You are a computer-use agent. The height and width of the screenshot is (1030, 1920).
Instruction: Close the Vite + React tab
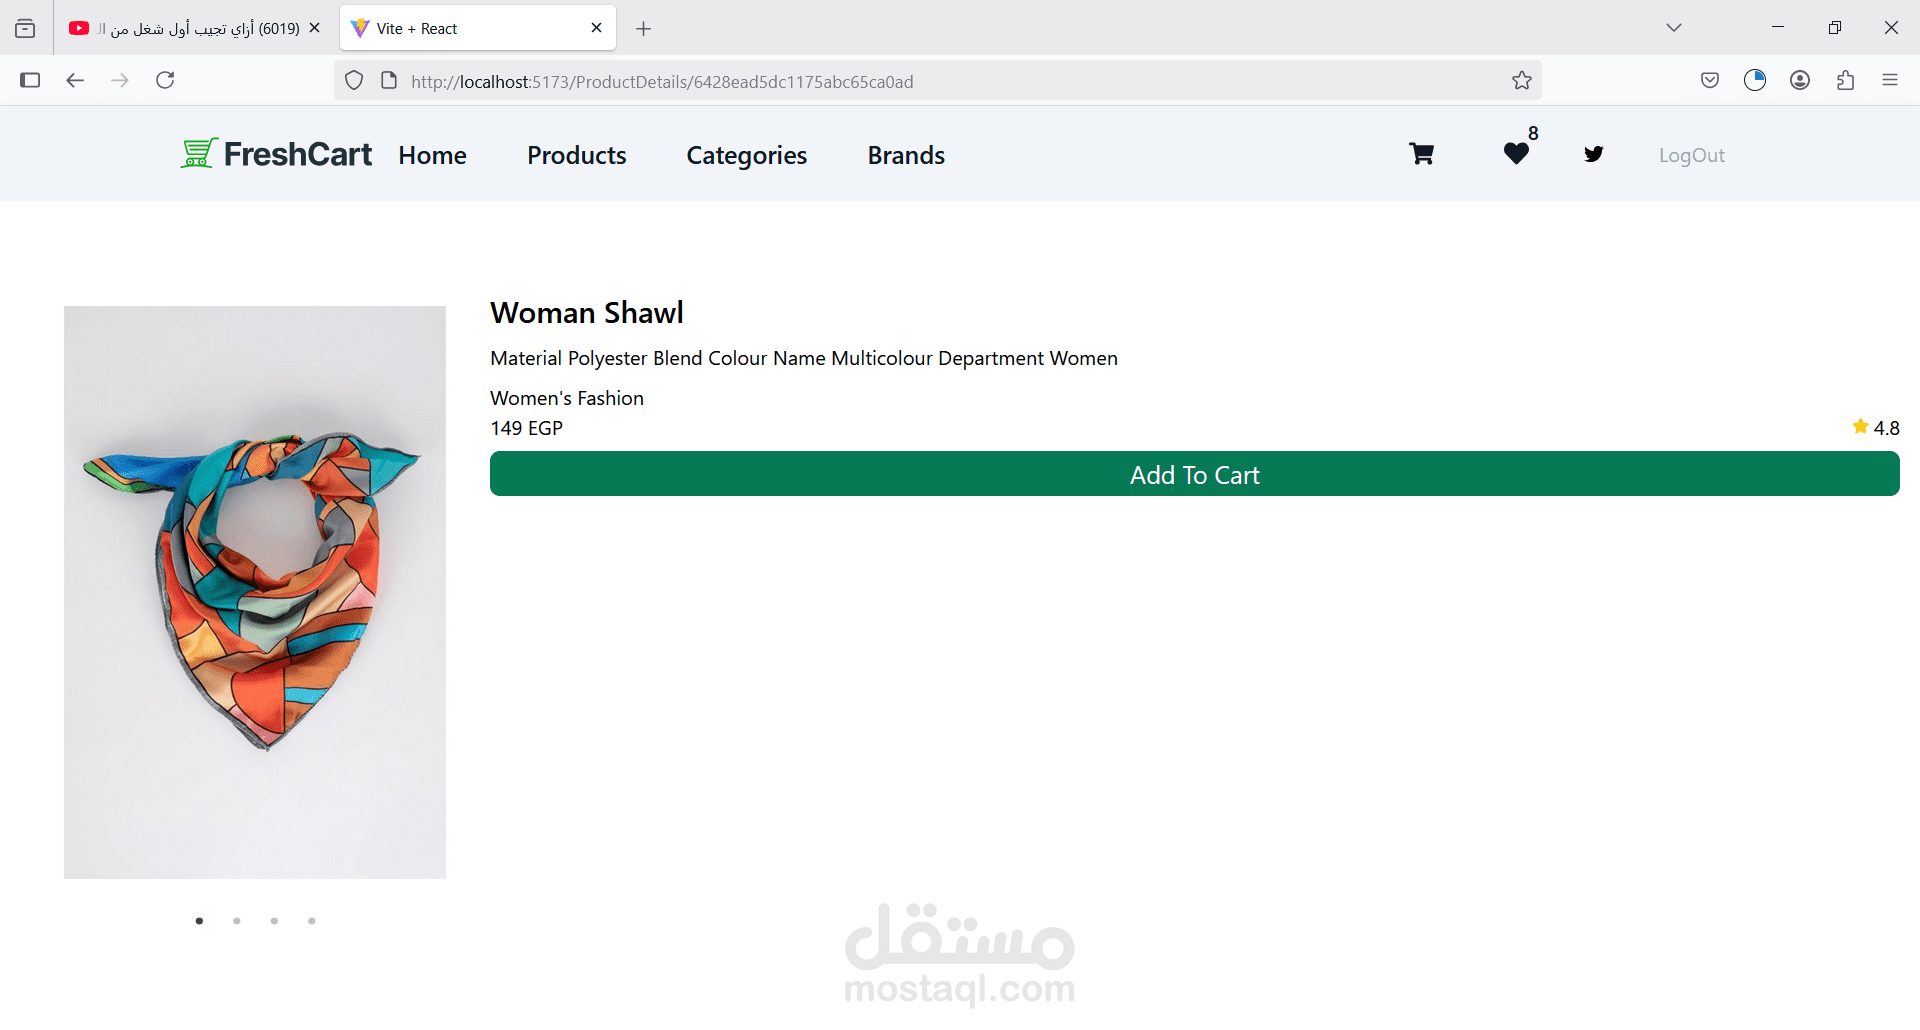click(596, 28)
